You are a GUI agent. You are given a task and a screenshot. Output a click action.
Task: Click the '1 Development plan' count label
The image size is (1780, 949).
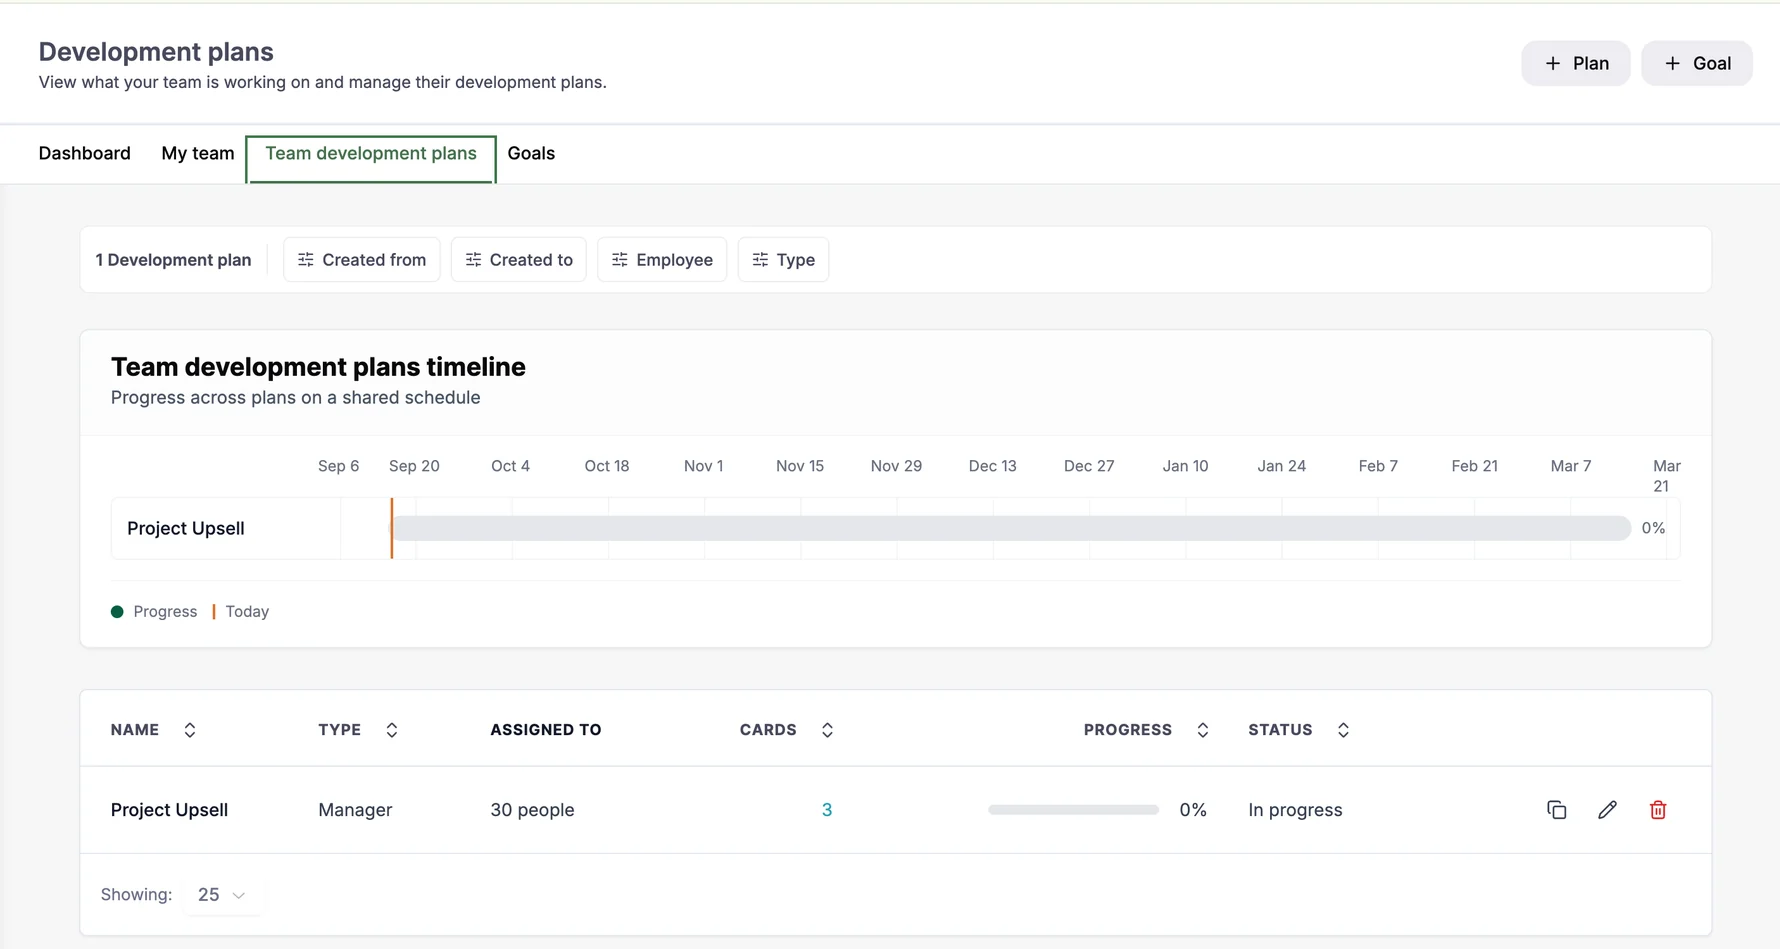point(173,260)
